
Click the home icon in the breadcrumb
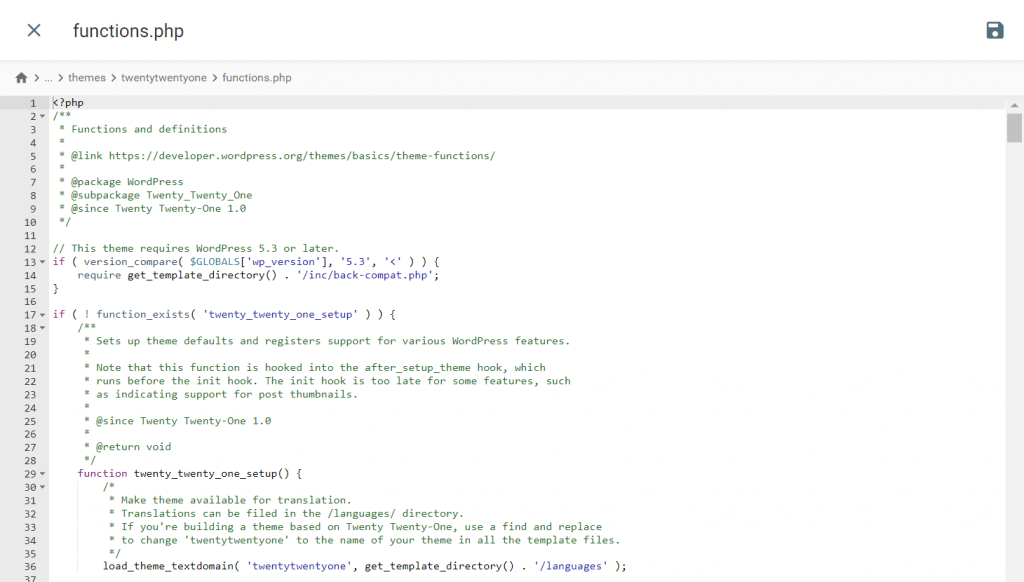[20, 77]
